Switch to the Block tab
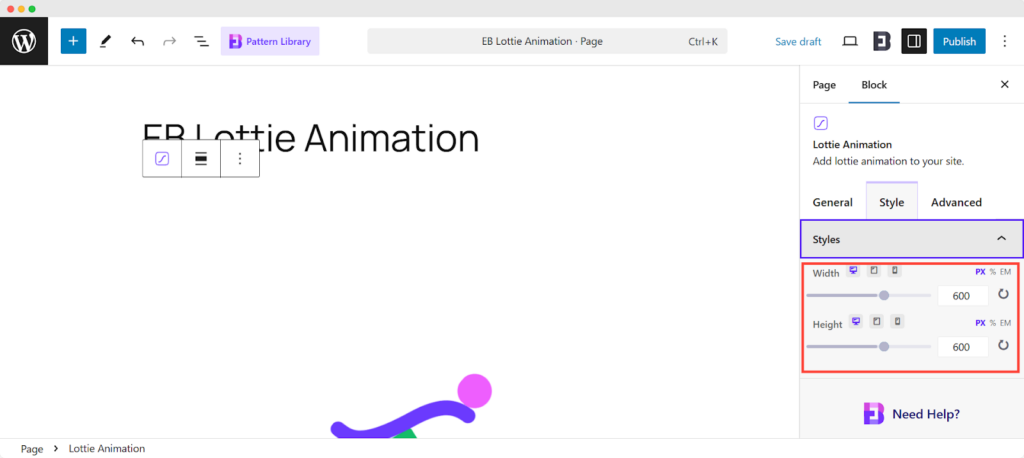 874,85
